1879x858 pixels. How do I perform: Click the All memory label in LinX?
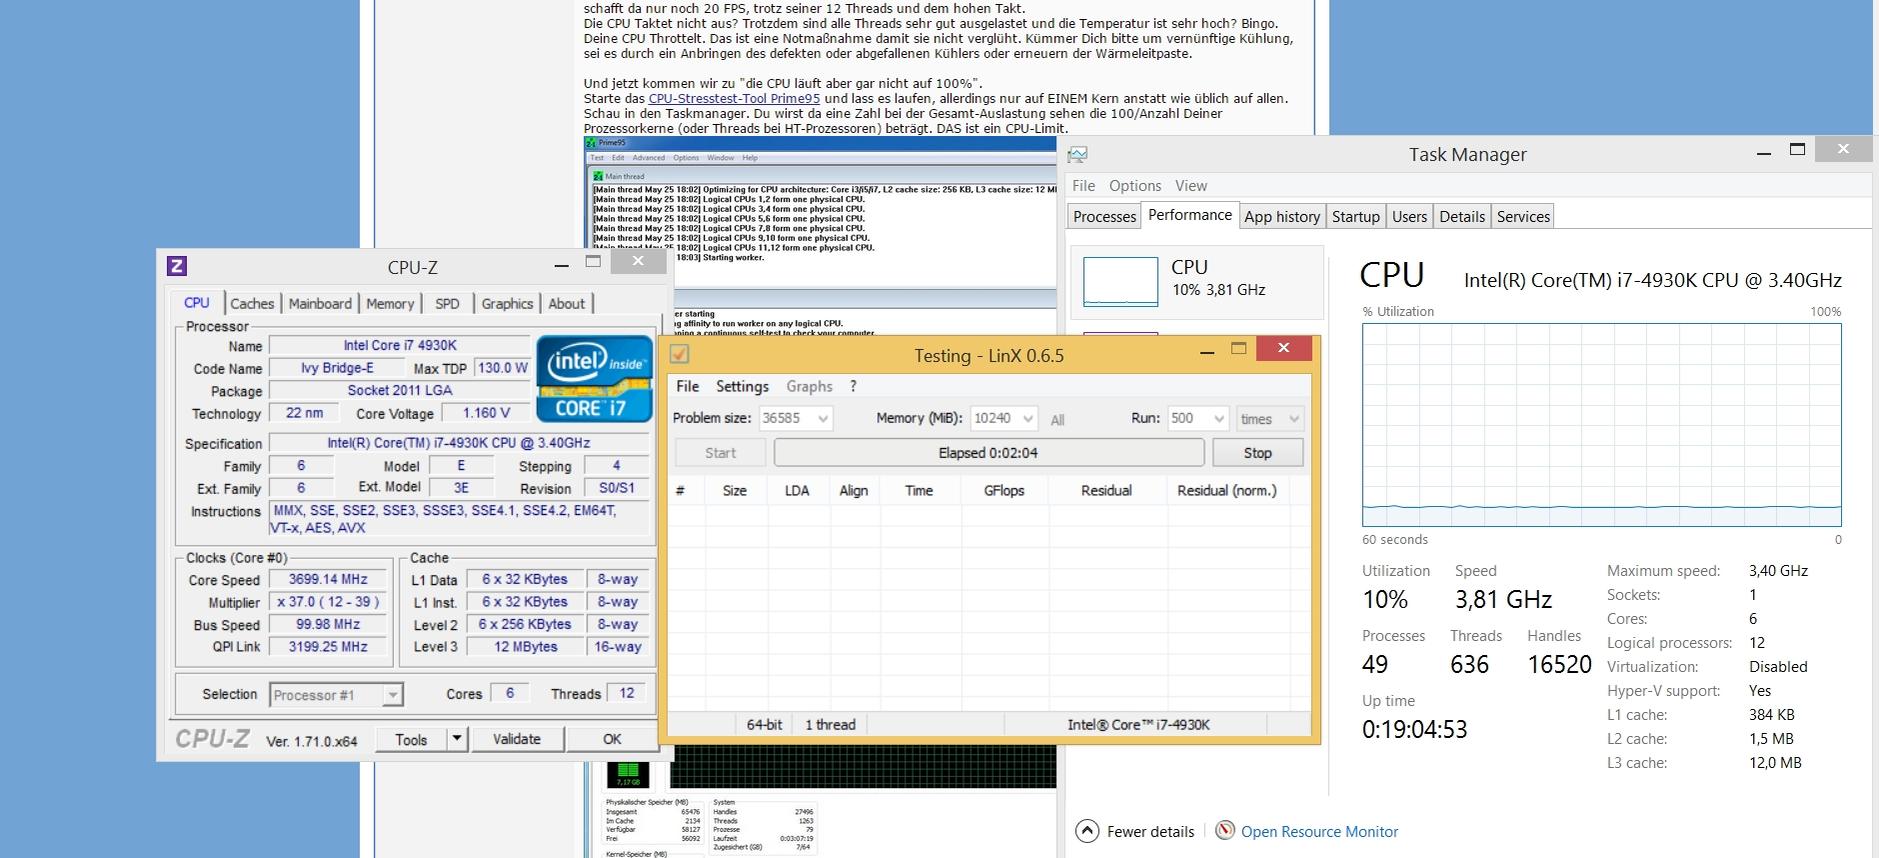pyautogui.click(x=1057, y=420)
